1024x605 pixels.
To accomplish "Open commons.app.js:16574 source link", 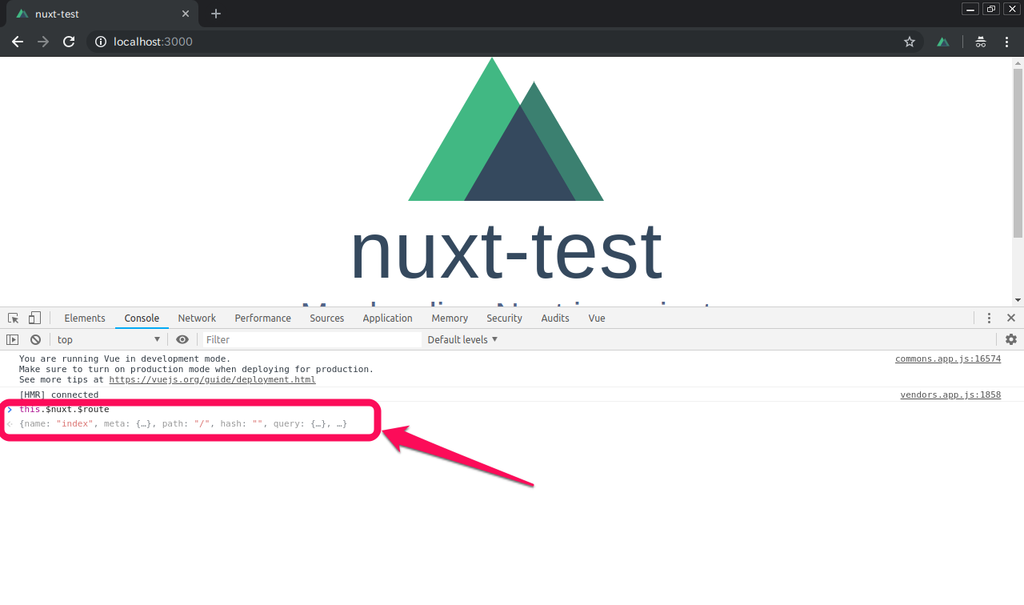I will coord(948,359).
